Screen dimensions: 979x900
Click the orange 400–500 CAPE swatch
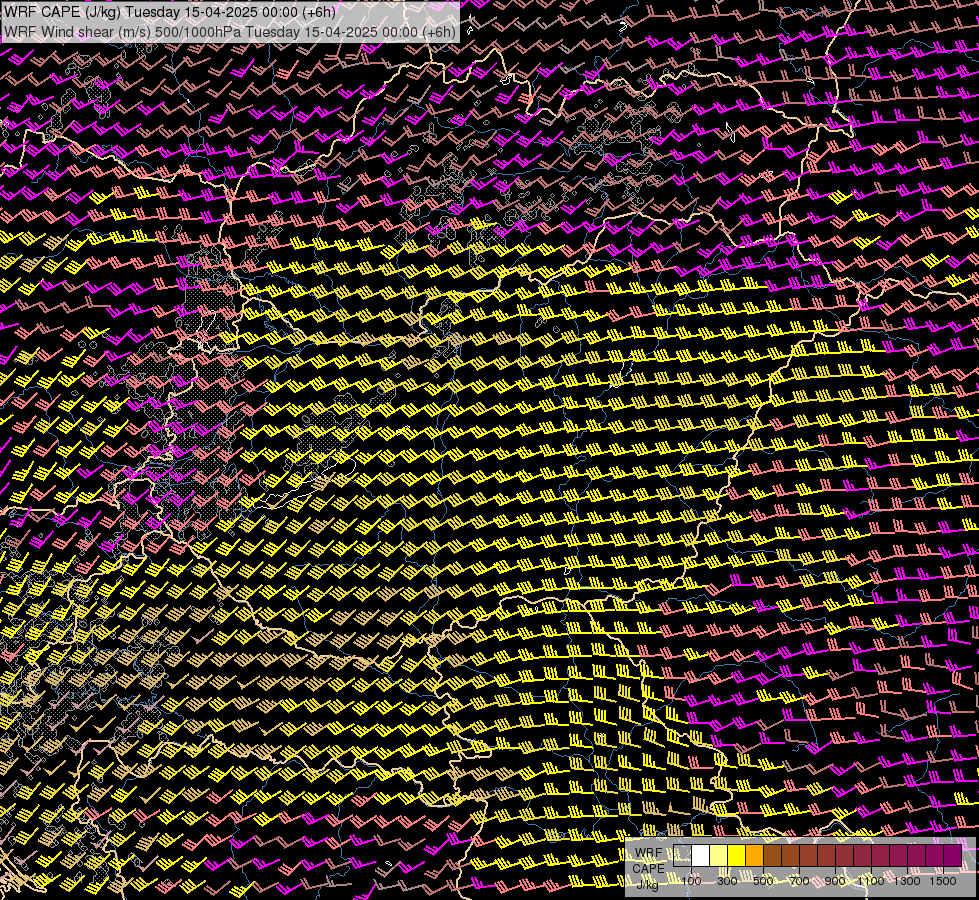(x=755, y=856)
